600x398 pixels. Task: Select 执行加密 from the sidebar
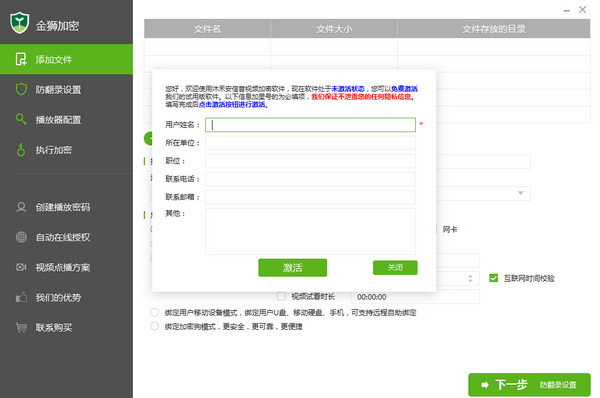pyautogui.click(x=66, y=150)
